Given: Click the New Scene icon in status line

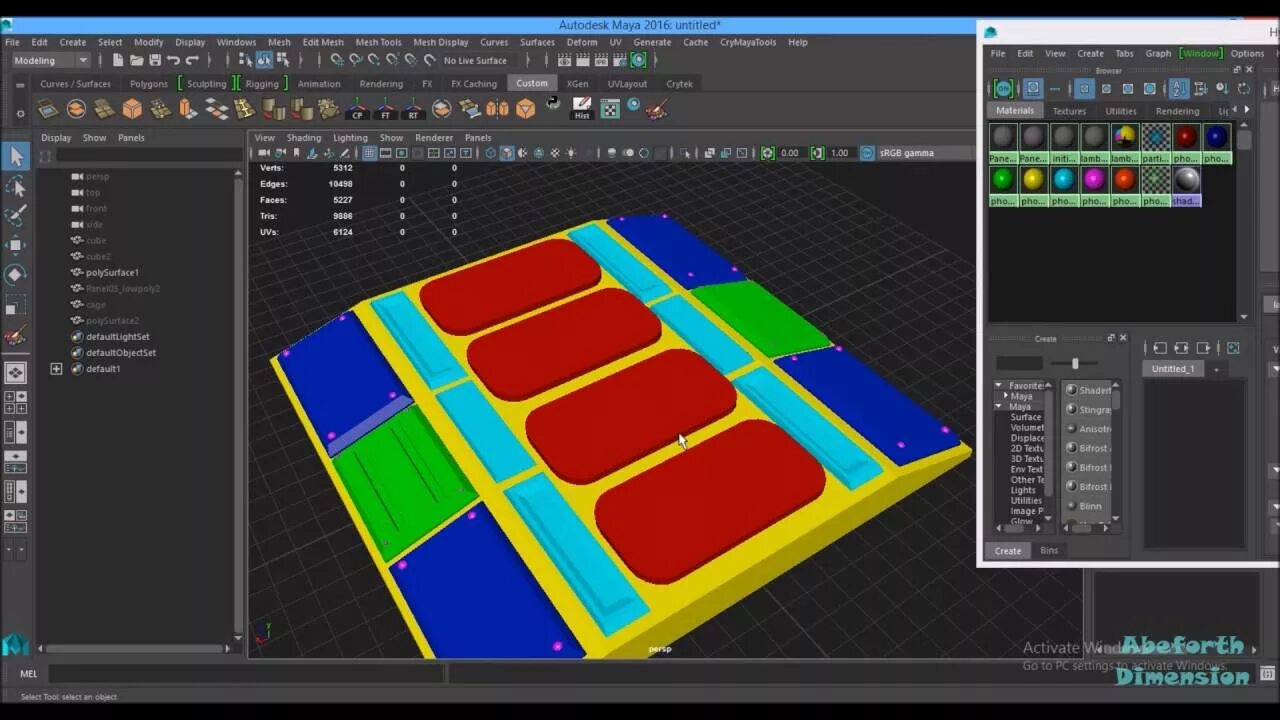Looking at the screenshot, I should tap(118, 60).
